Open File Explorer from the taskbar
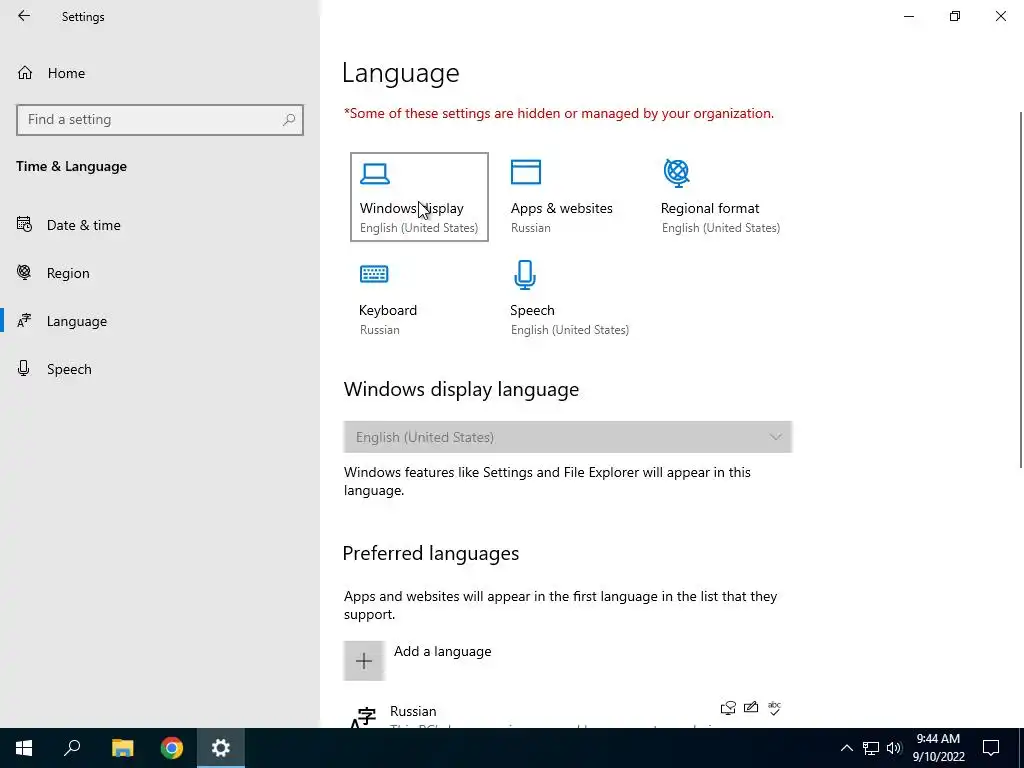Screen dimensions: 1024x768 coord(122,748)
